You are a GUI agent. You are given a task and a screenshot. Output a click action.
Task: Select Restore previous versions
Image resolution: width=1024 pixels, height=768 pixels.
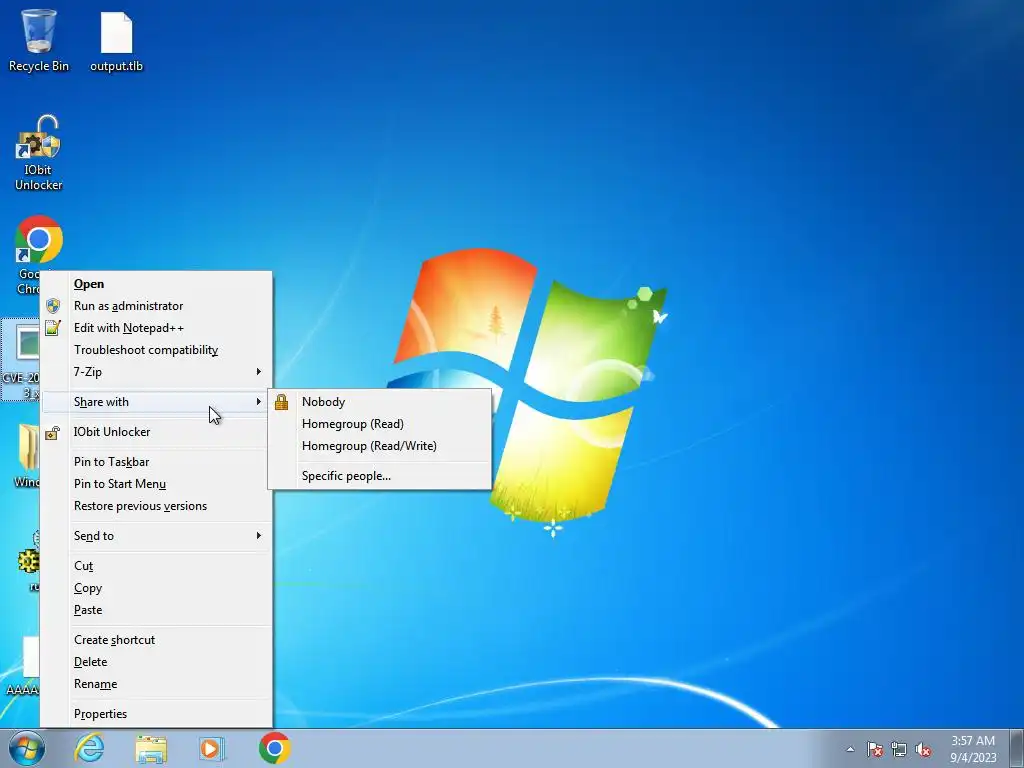pyautogui.click(x=157, y=506)
